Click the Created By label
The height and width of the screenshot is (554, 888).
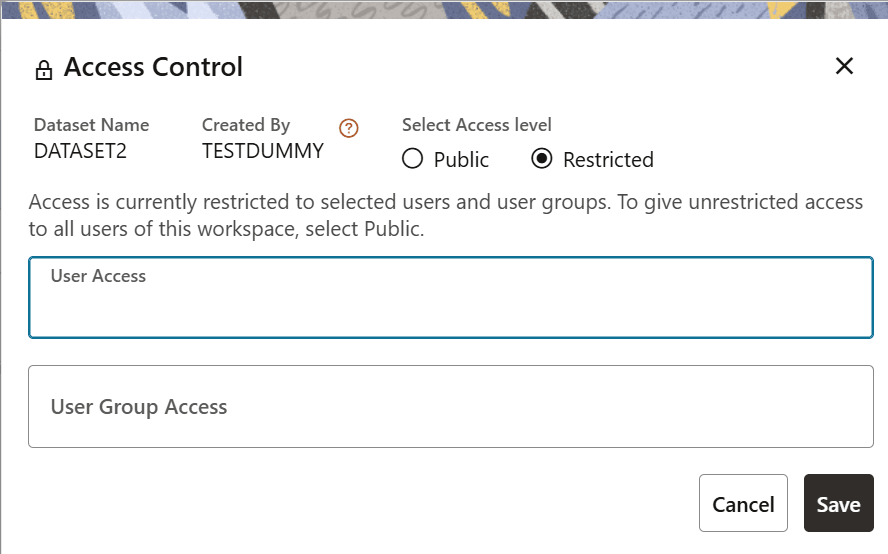tap(246, 125)
